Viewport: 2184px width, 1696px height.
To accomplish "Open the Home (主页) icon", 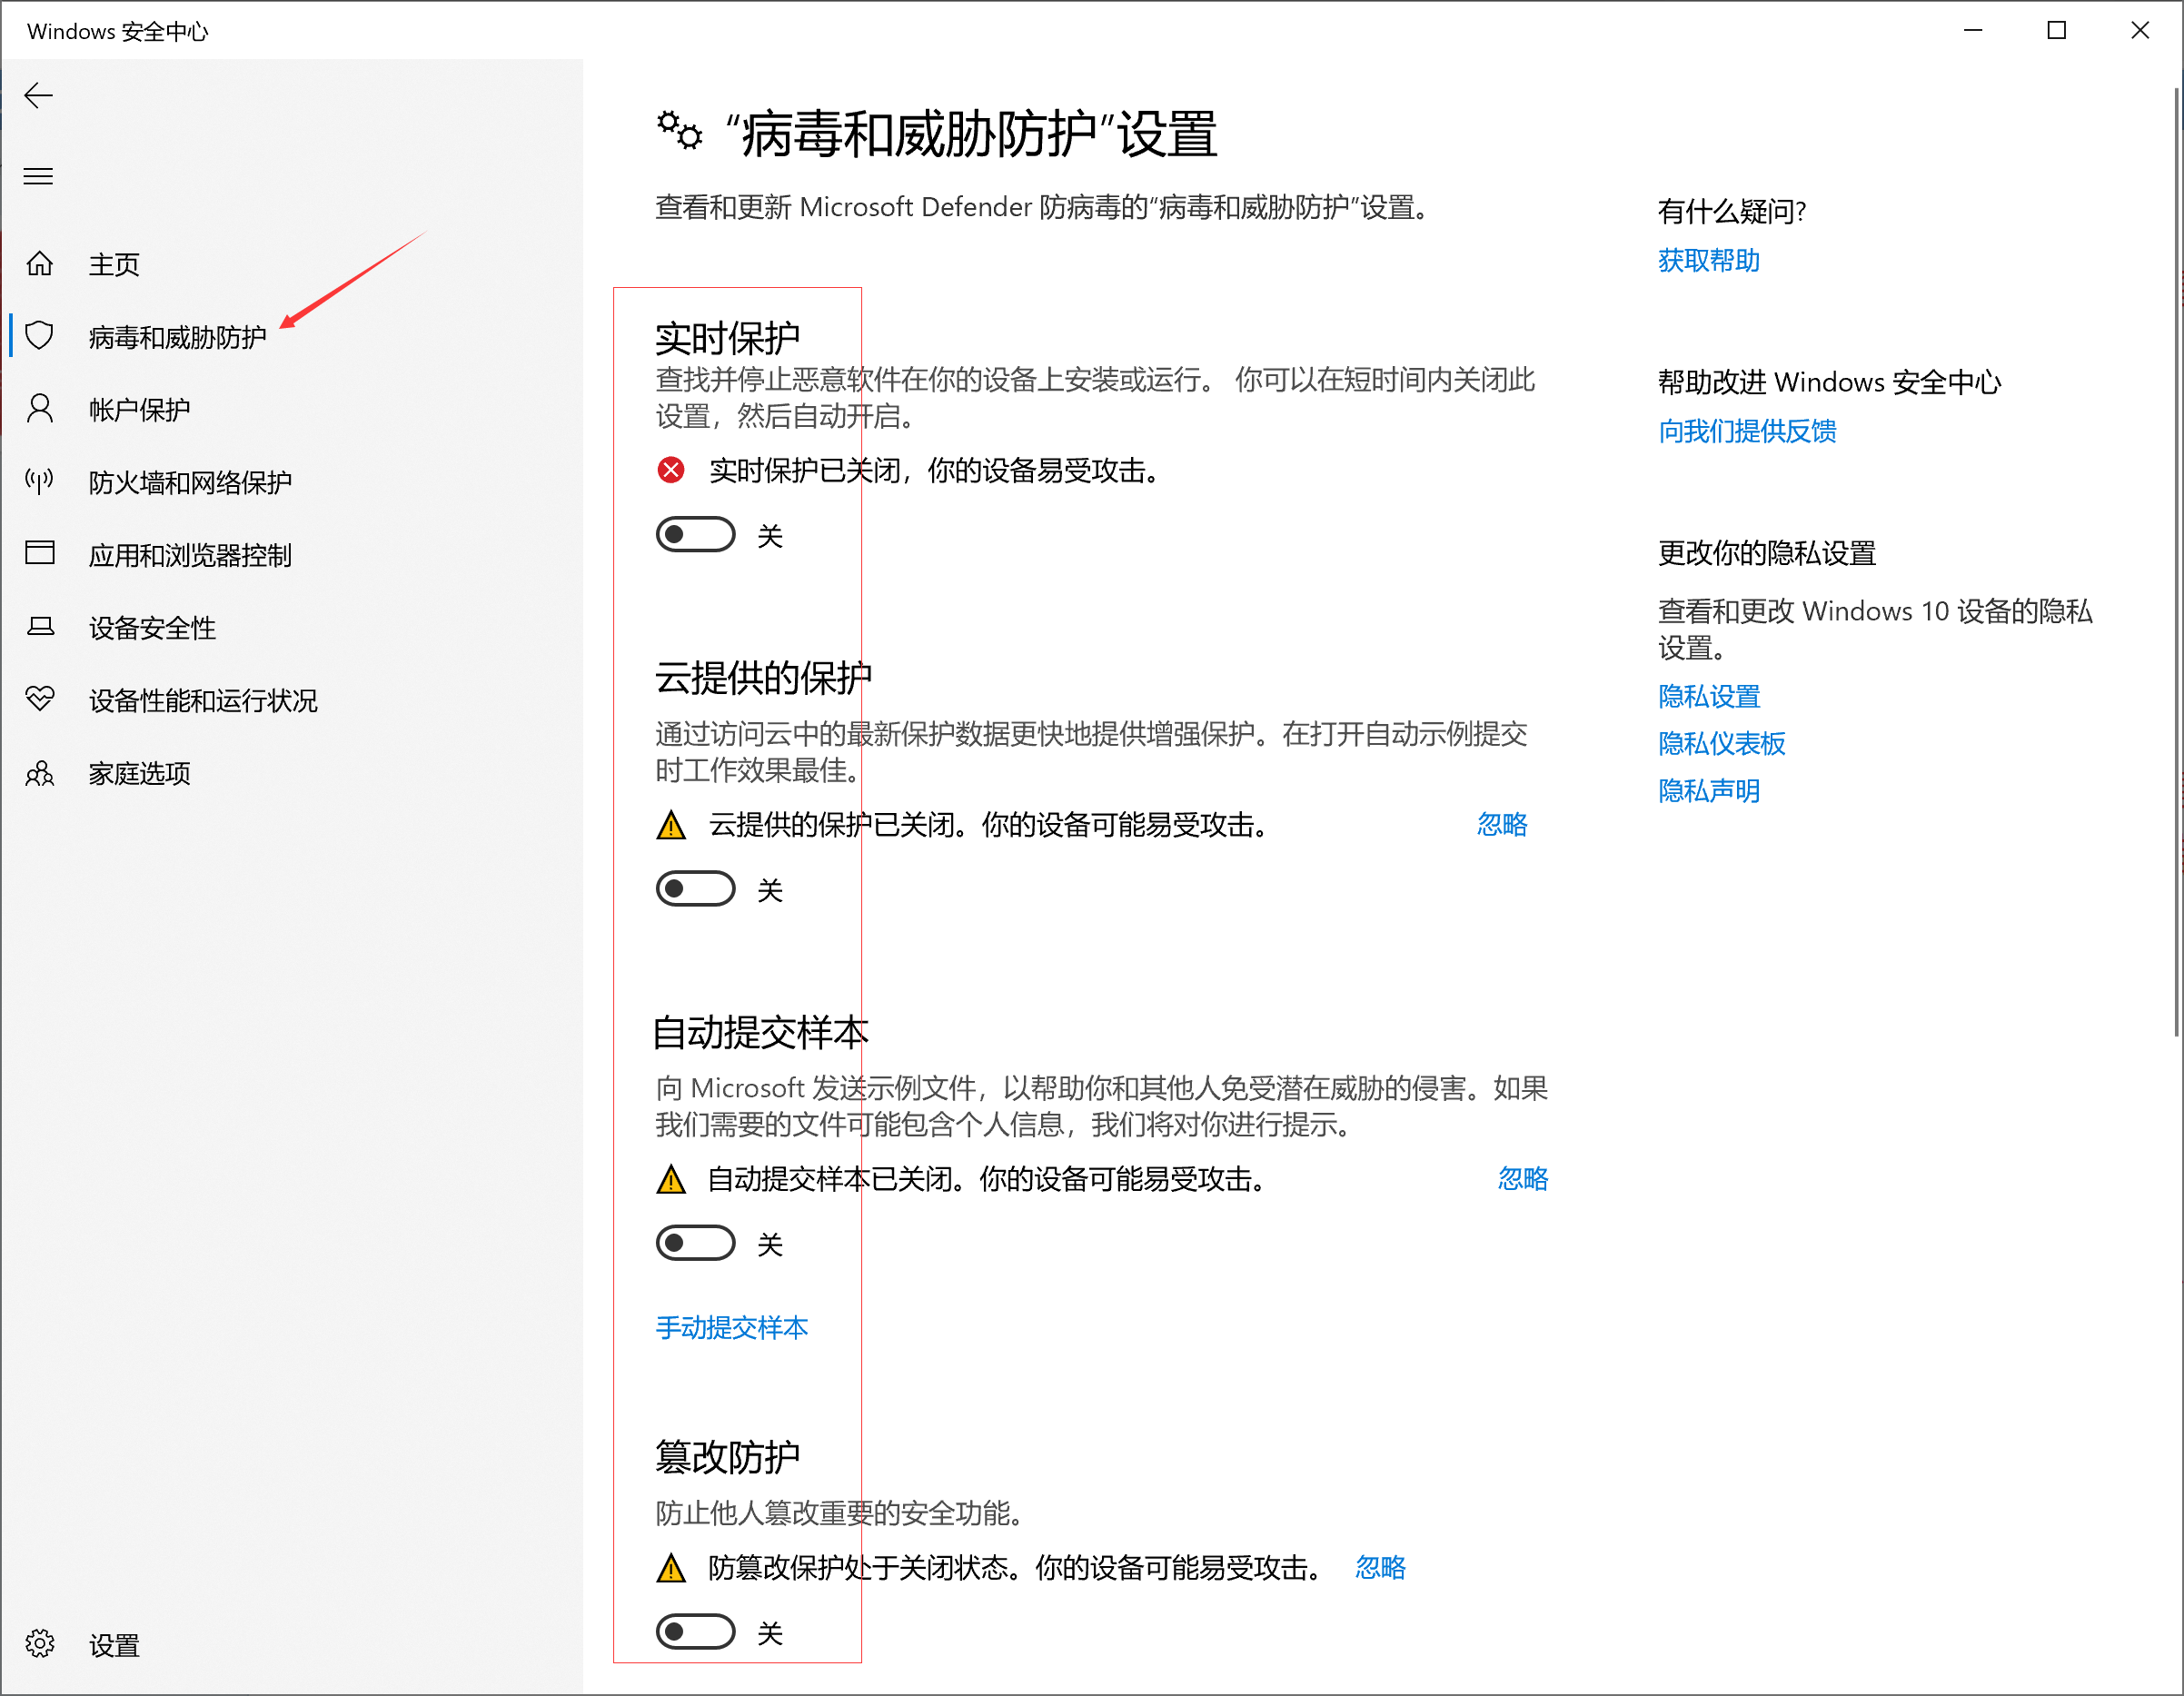I will [x=40, y=264].
